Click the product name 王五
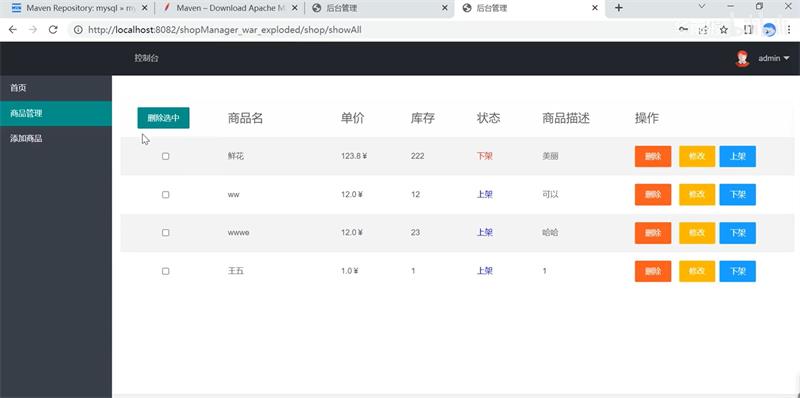The width and height of the screenshot is (800, 398). (236, 271)
